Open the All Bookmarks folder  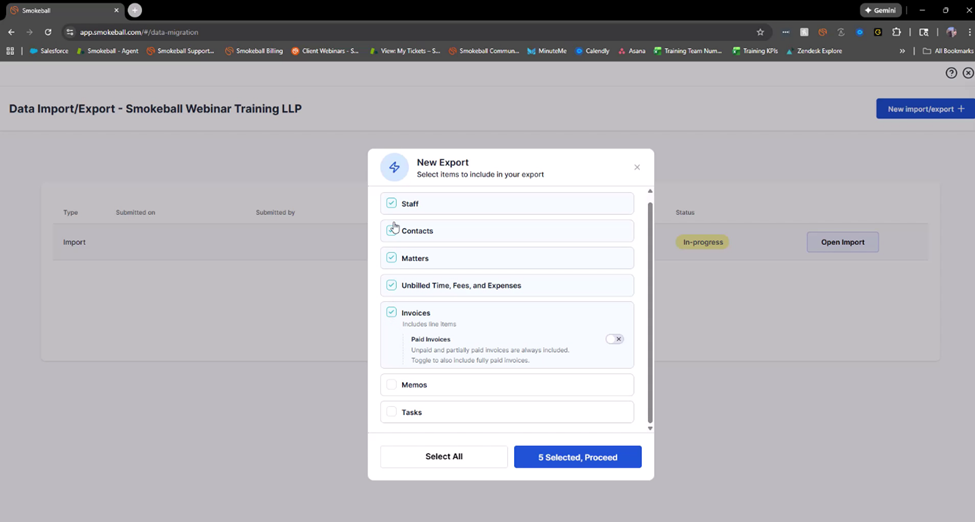coord(946,51)
